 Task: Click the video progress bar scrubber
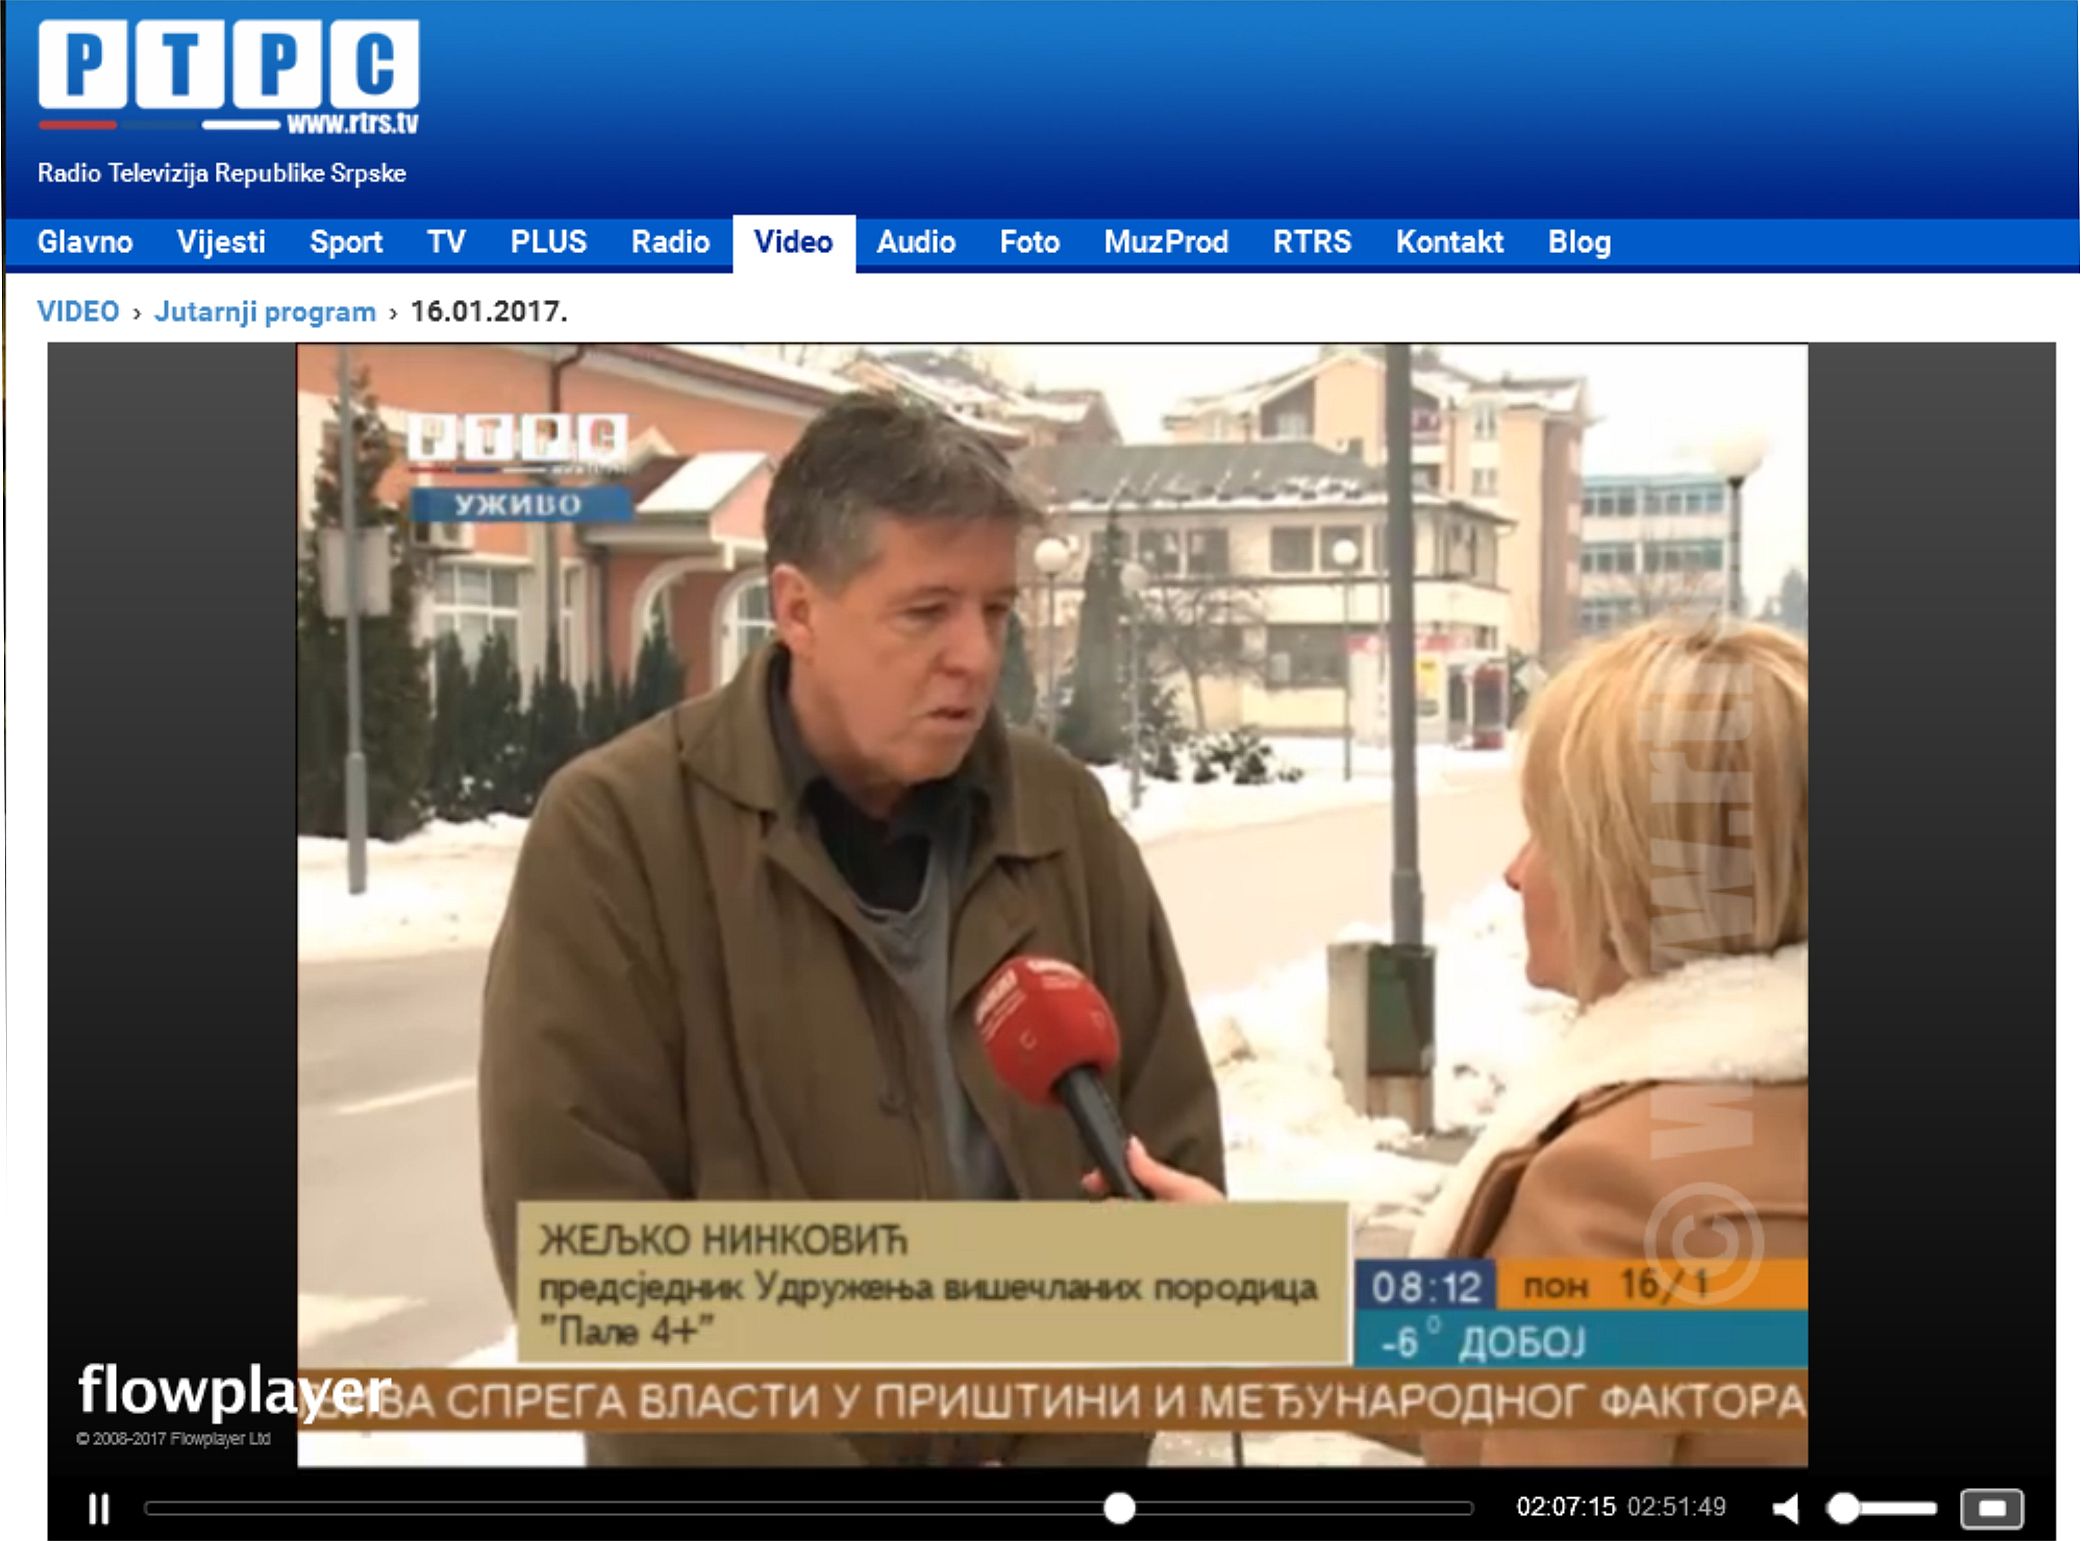tap(1119, 1508)
